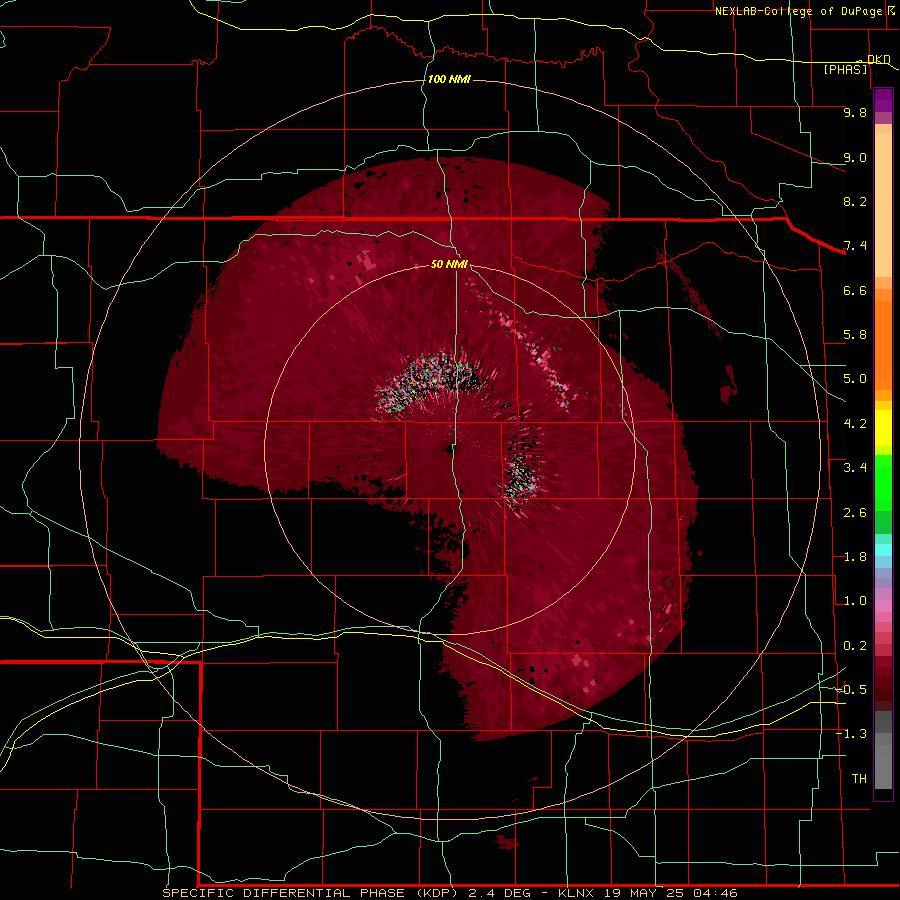The width and height of the screenshot is (900, 900).
Task: Click the 0.2 scale label
Action: point(855,646)
